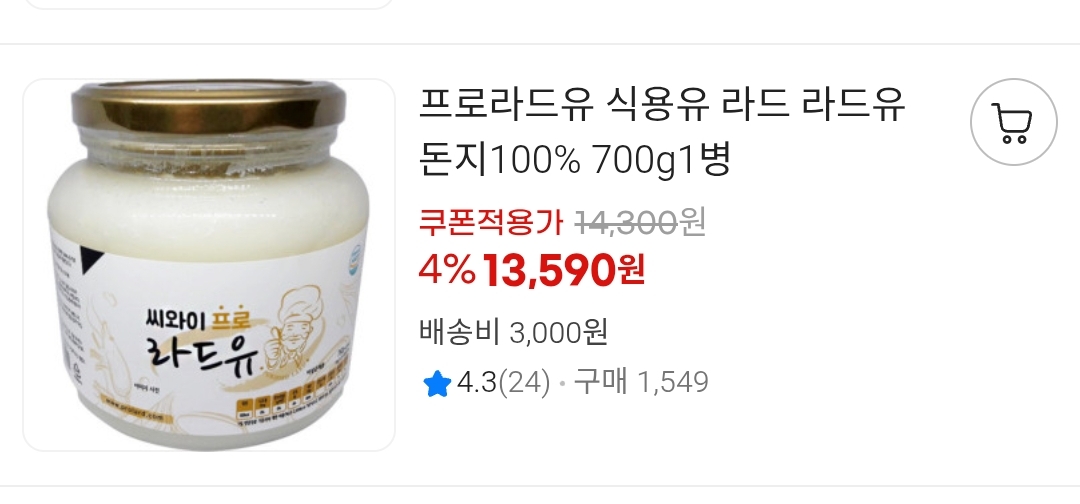
Task: Click the round blue certification mark on the jar
Action: click(354, 260)
